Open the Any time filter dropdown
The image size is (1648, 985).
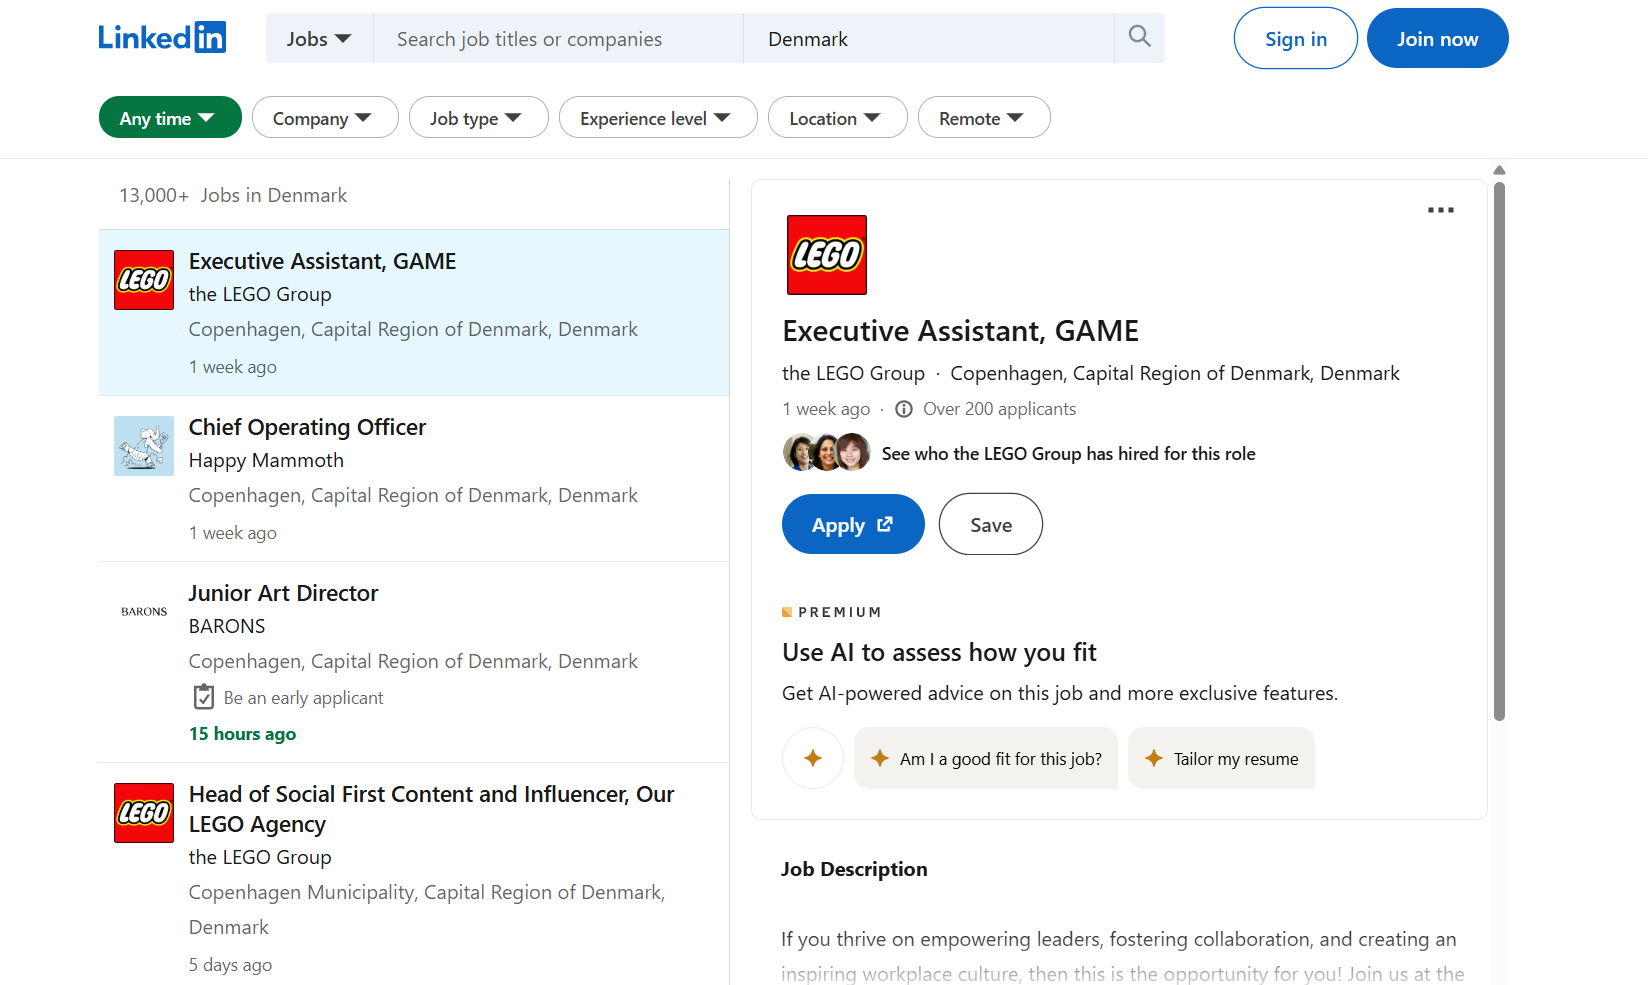(170, 117)
